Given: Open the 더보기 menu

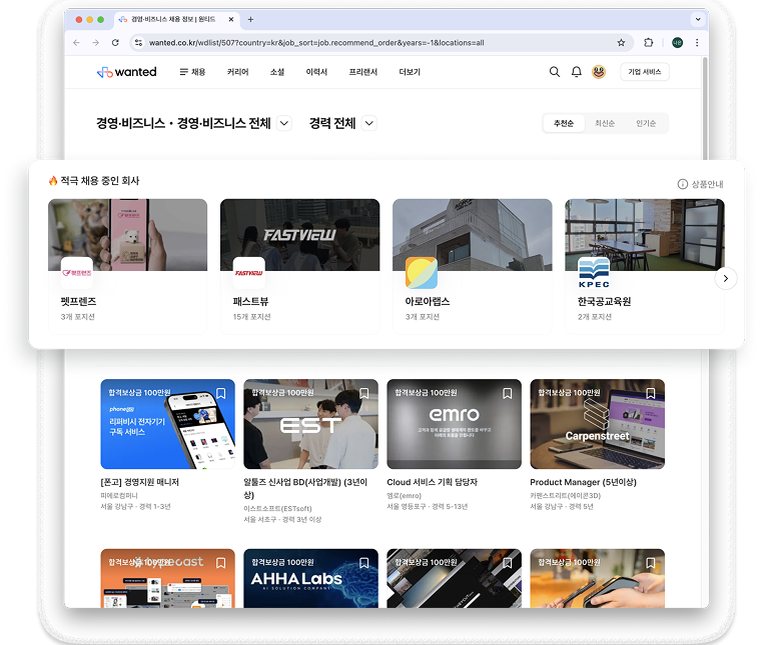Looking at the screenshot, I should [410, 72].
